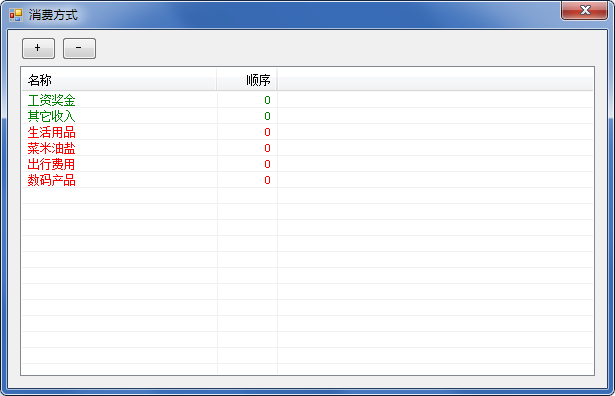The image size is (615, 396).
Task: Select the 工资奖金 row
Action: click(x=307, y=100)
